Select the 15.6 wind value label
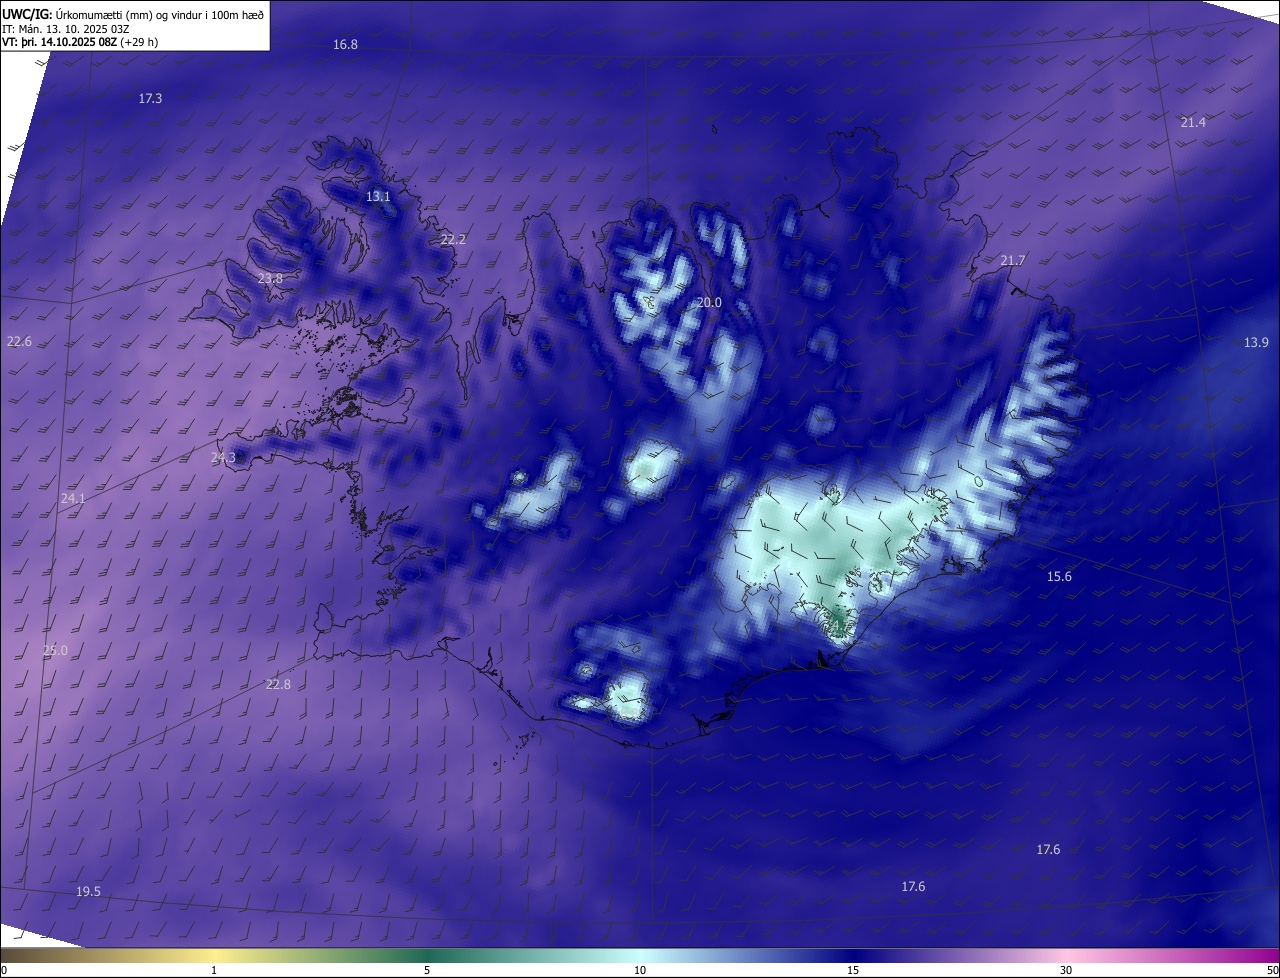Viewport: 1280px width, 978px height. (x=1059, y=577)
